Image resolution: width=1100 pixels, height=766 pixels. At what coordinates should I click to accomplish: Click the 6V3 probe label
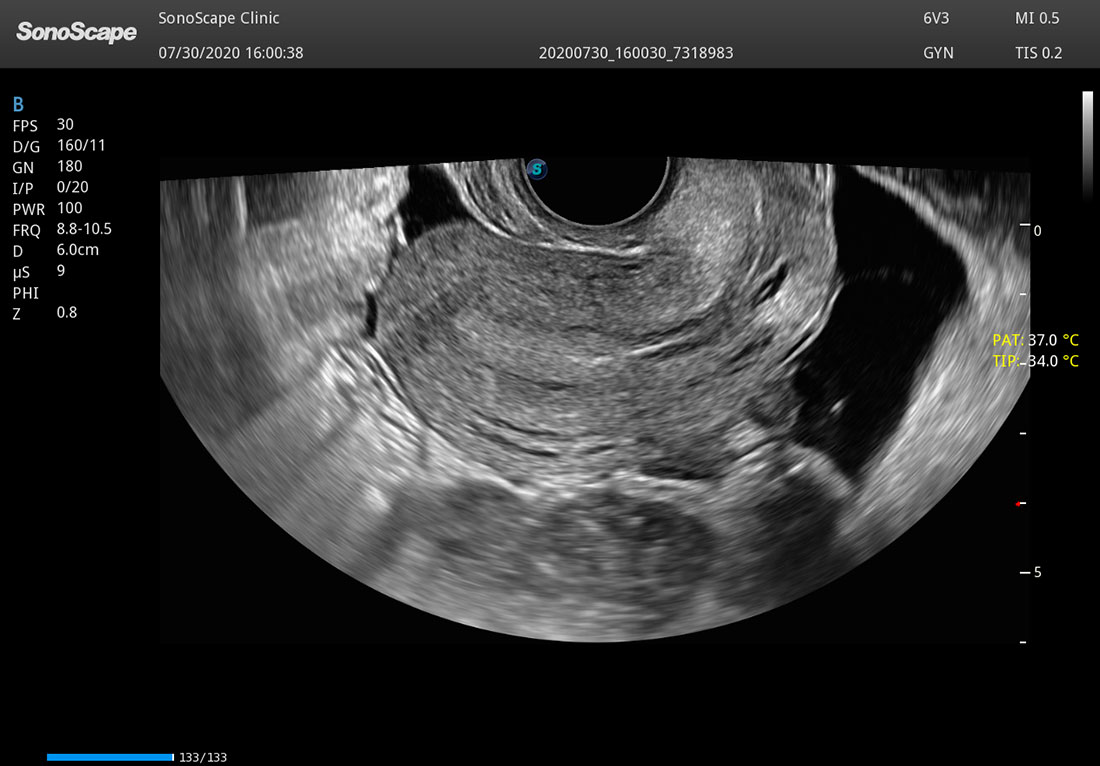point(936,18)
